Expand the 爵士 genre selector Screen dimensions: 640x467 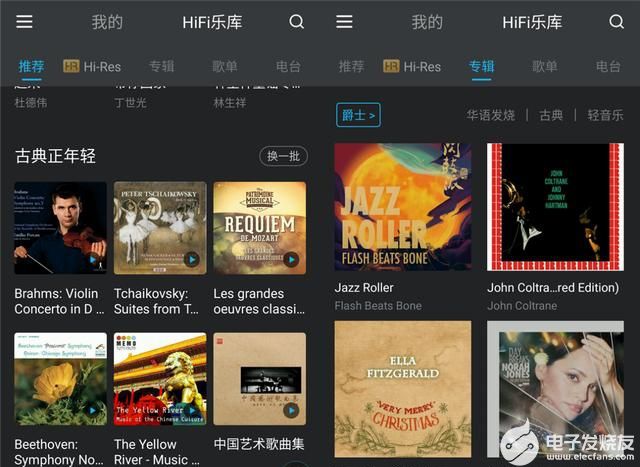click(x=359, y=115)
